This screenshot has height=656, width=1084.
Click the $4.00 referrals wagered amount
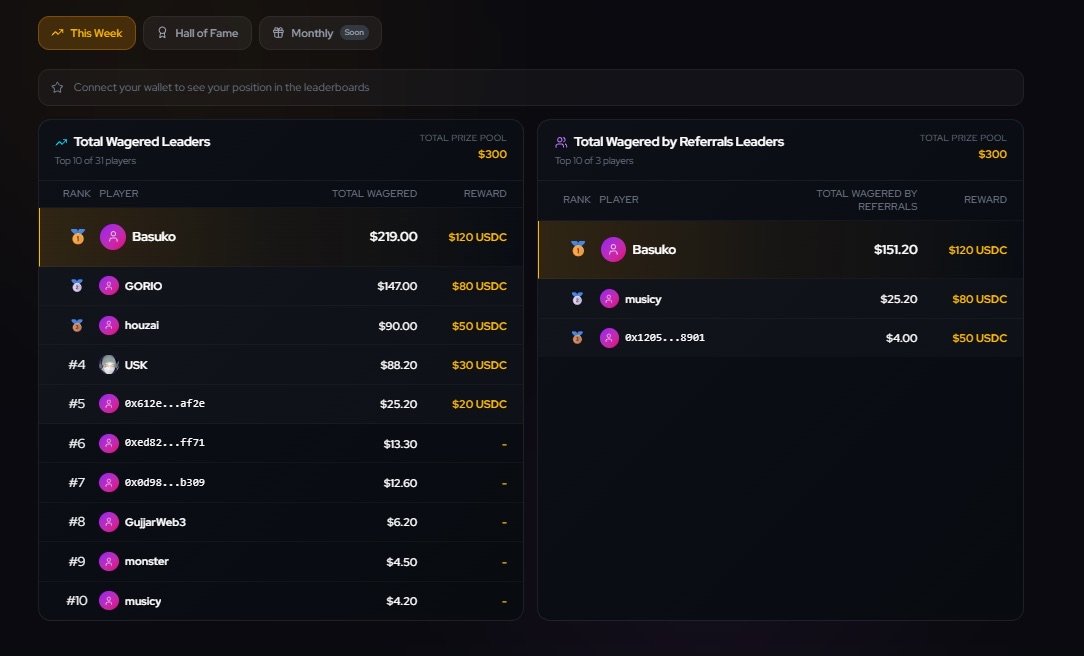901,338
